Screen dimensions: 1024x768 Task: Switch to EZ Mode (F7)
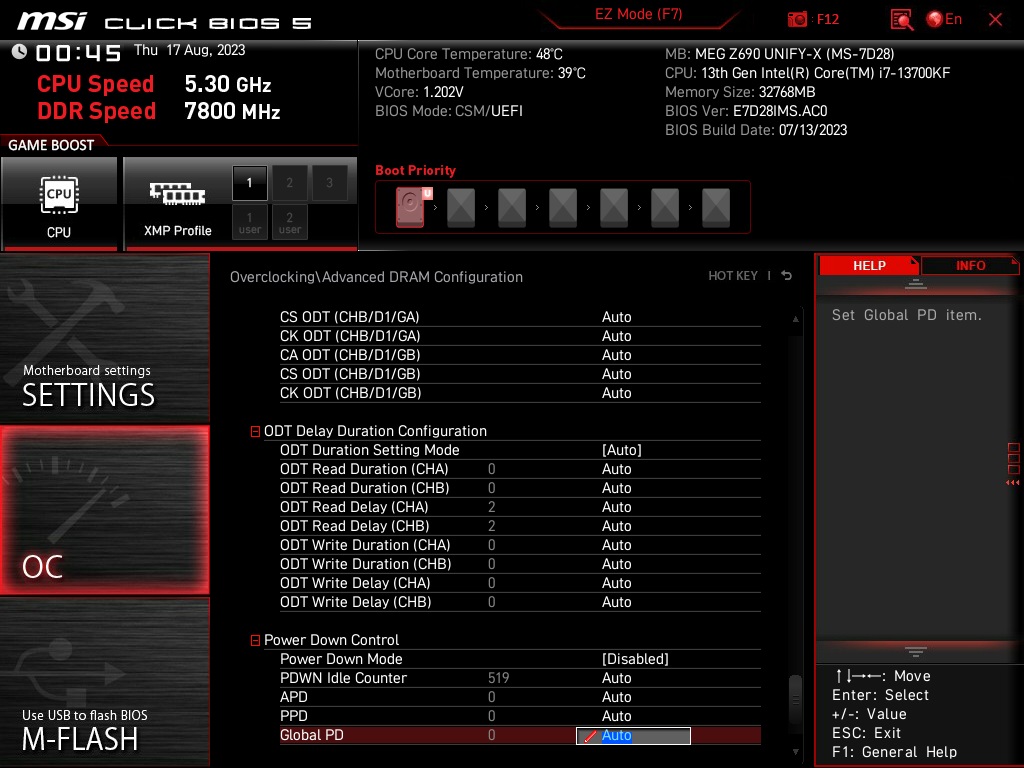tap(638, 14)
